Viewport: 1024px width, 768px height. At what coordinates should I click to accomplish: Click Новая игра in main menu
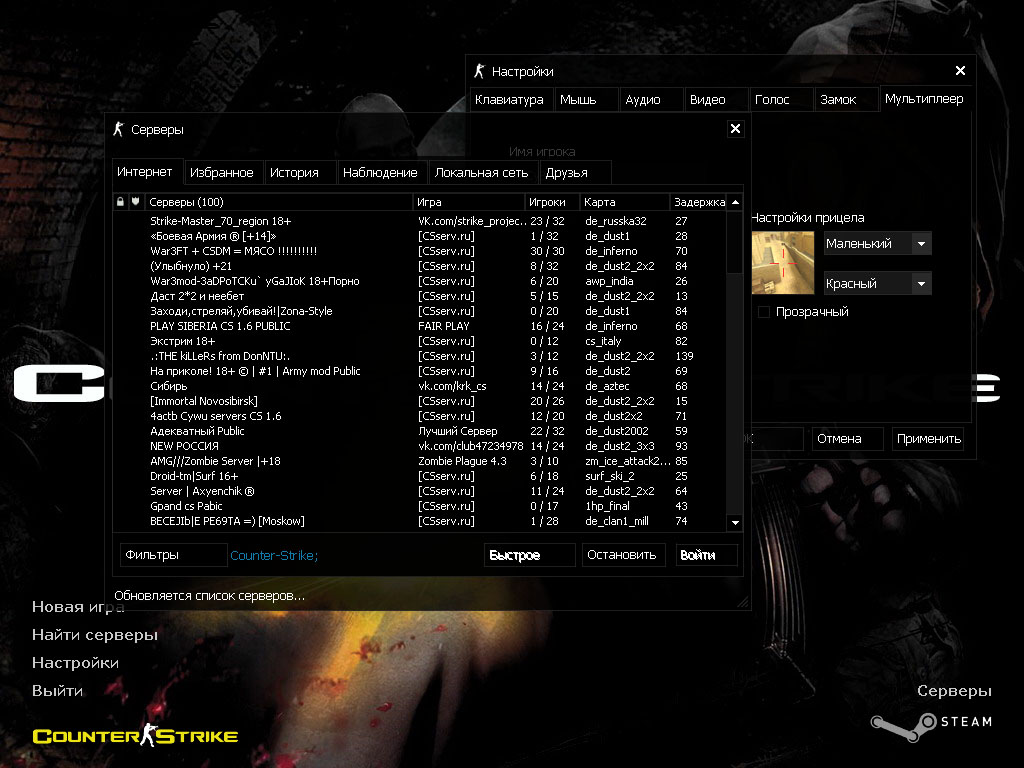(x=78, y=607)
